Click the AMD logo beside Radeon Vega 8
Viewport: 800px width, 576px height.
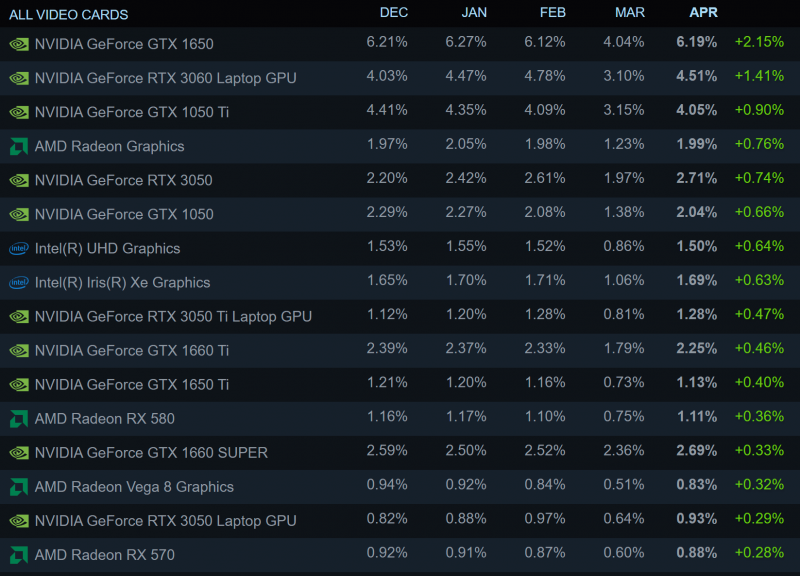[x=18, y=486]
